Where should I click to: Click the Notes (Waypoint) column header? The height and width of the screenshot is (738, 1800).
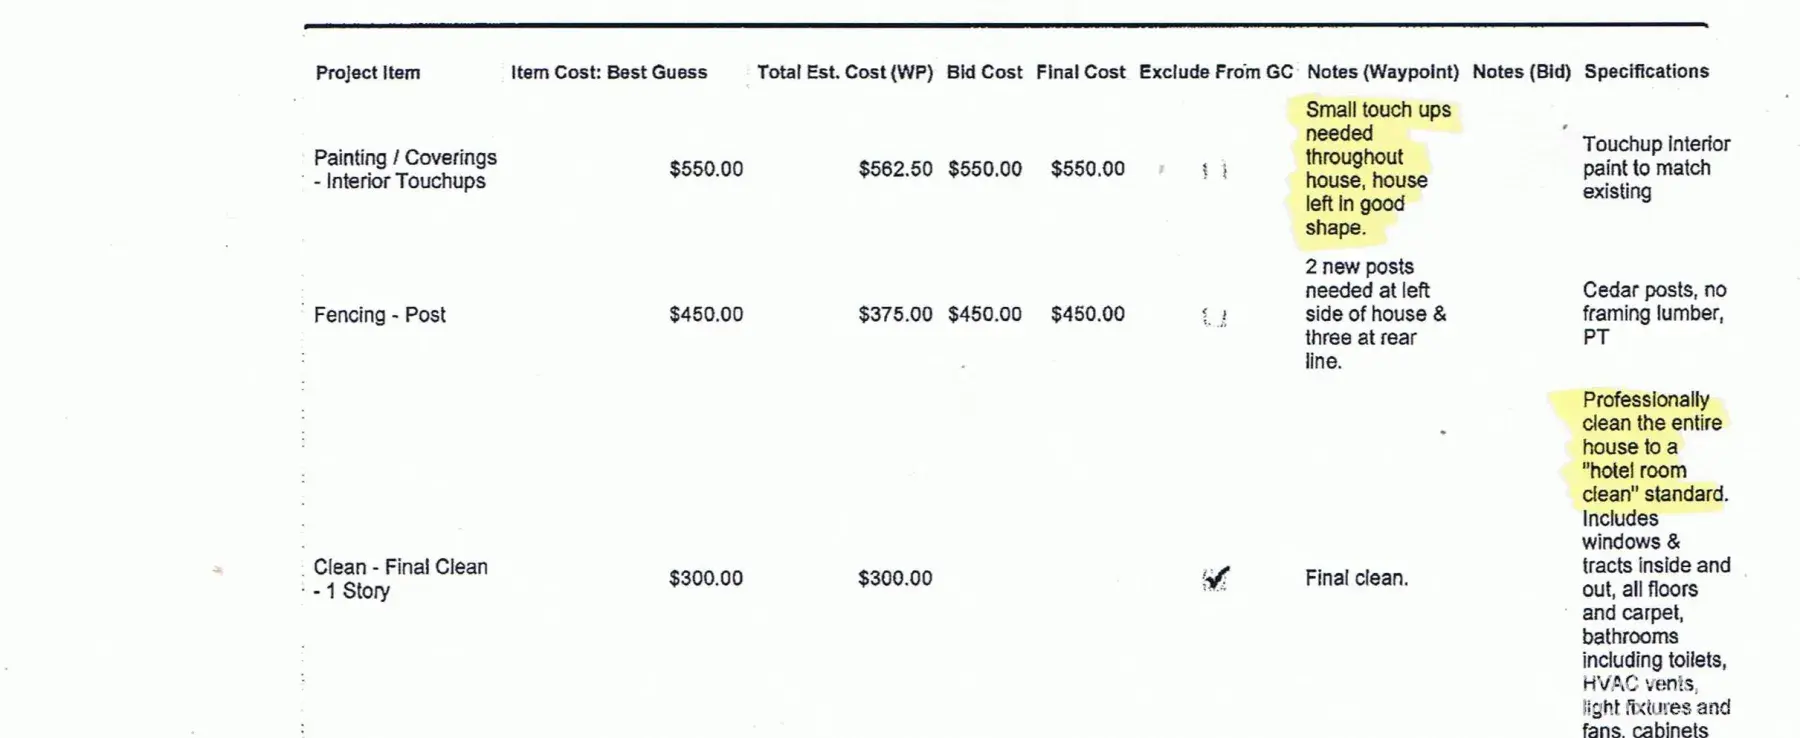click(x=1382, y=72)
